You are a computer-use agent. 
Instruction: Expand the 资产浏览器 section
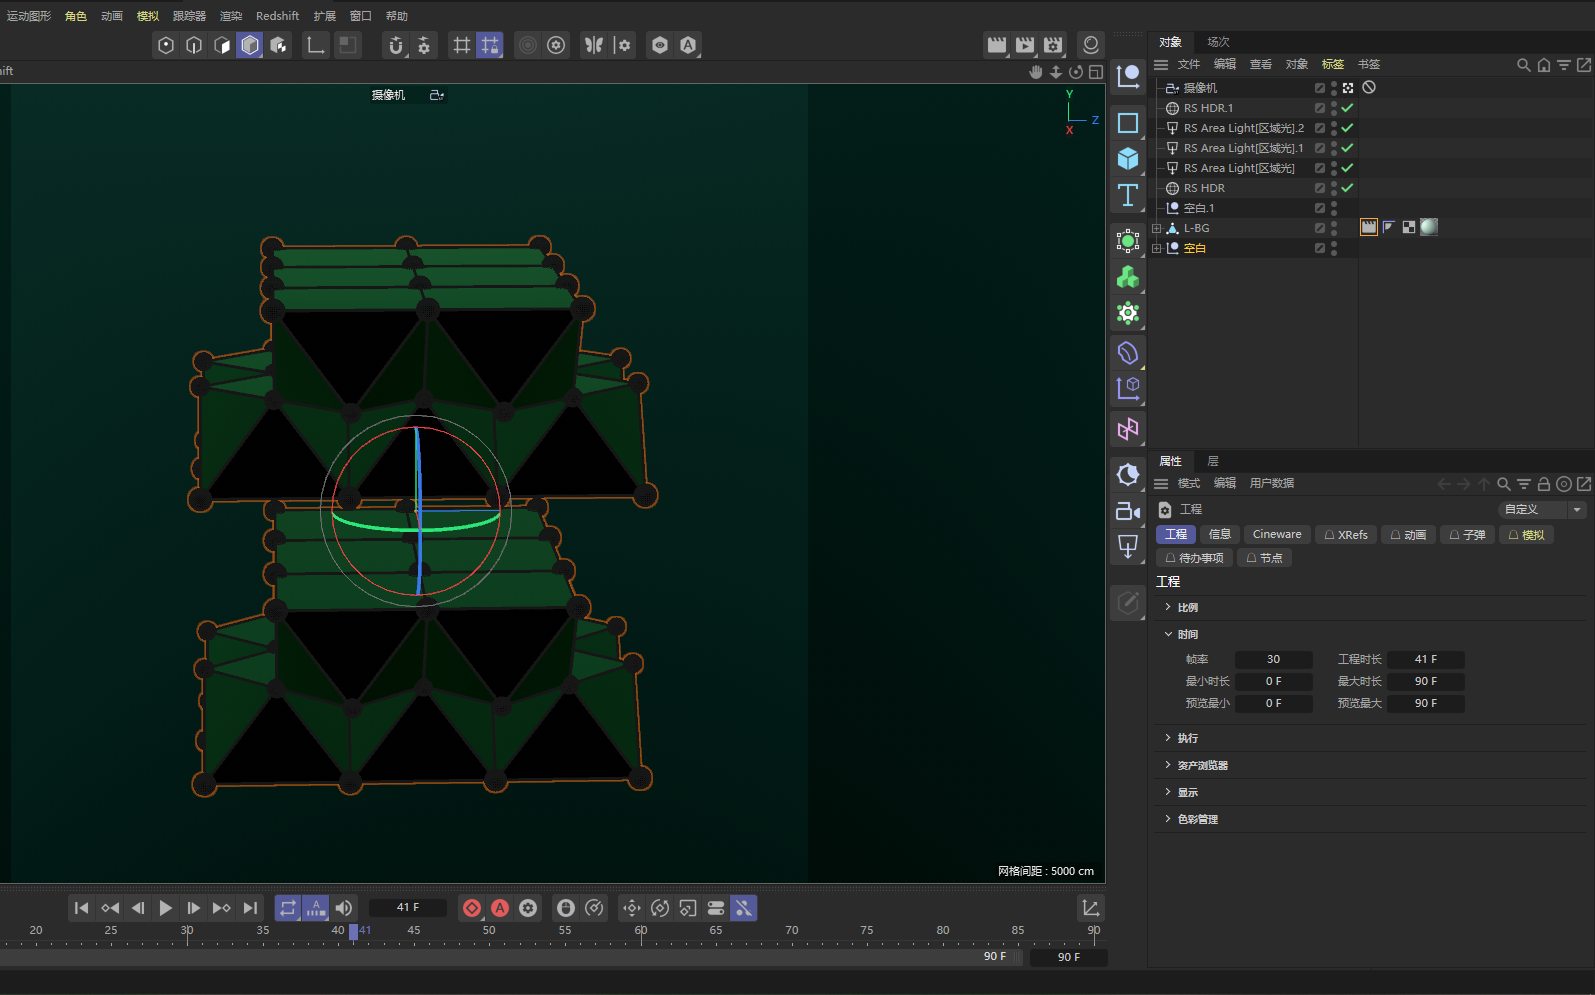1167,765
